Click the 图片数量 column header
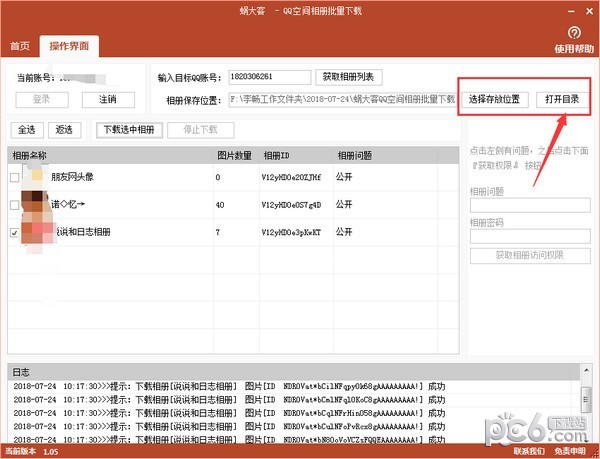Screen dimensions: 600x459 [236, 155]
